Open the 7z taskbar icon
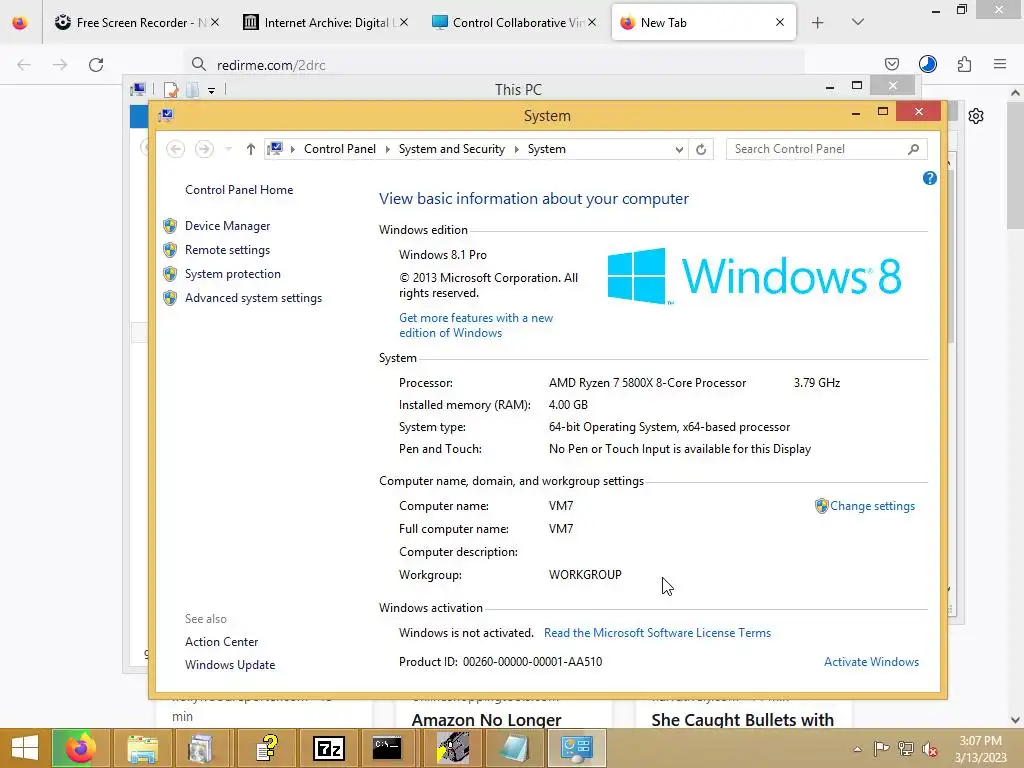This screenshot has height=768, width=1024. [x=328, y=748]
